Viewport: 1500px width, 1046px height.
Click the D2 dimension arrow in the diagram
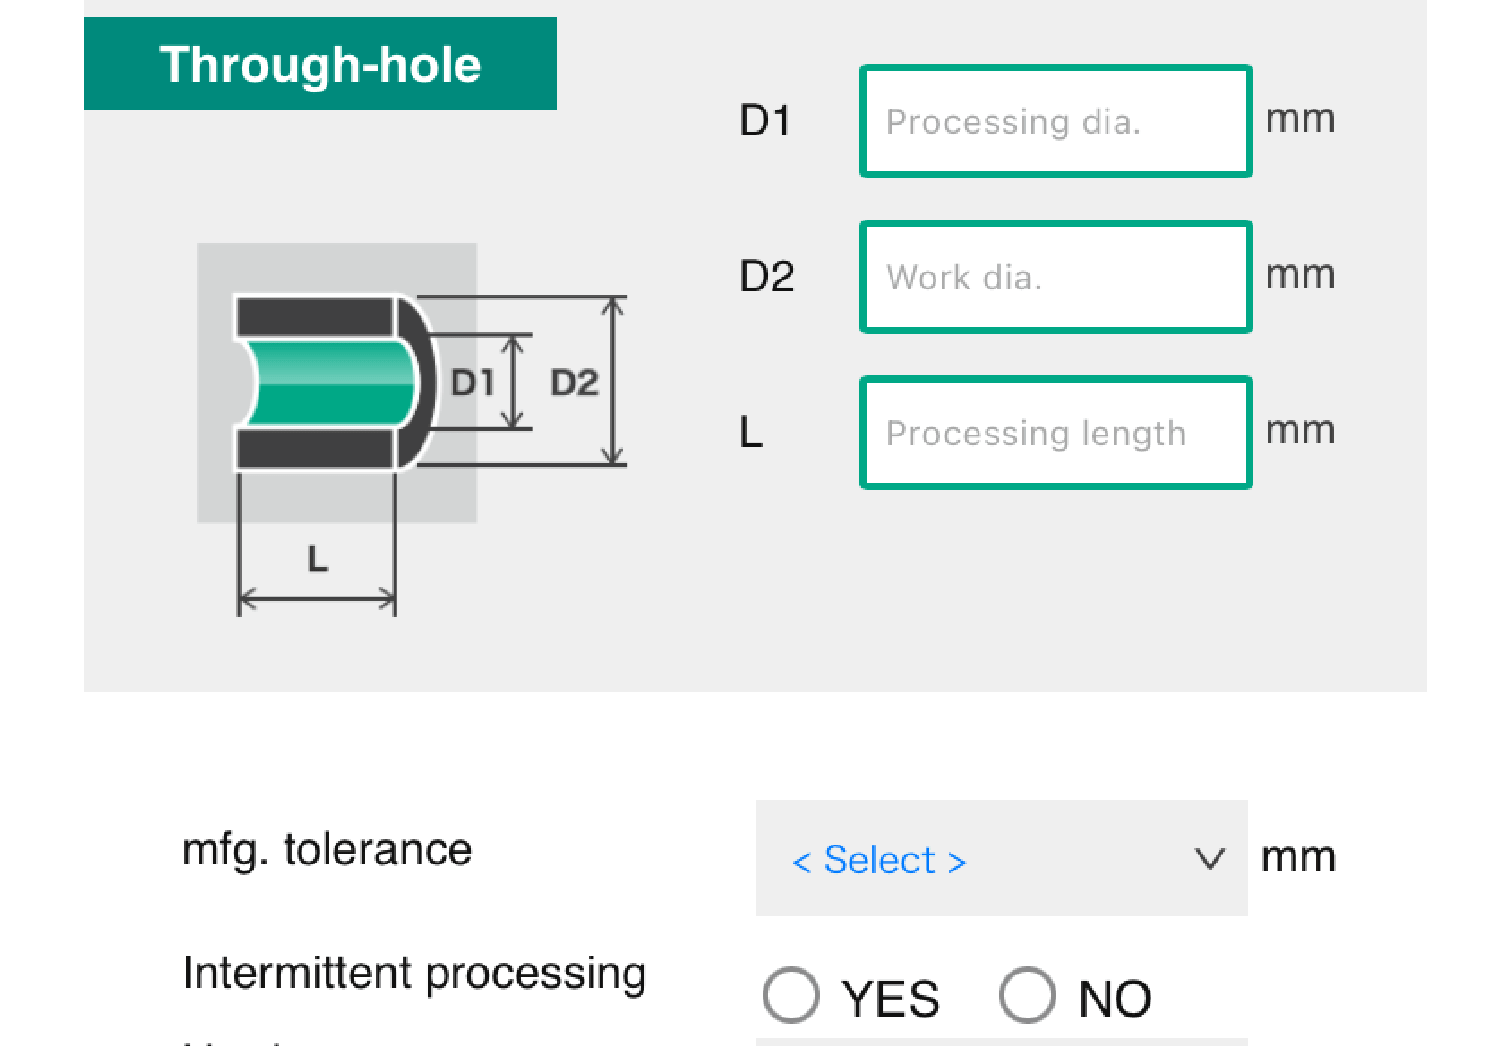point(614,380)
